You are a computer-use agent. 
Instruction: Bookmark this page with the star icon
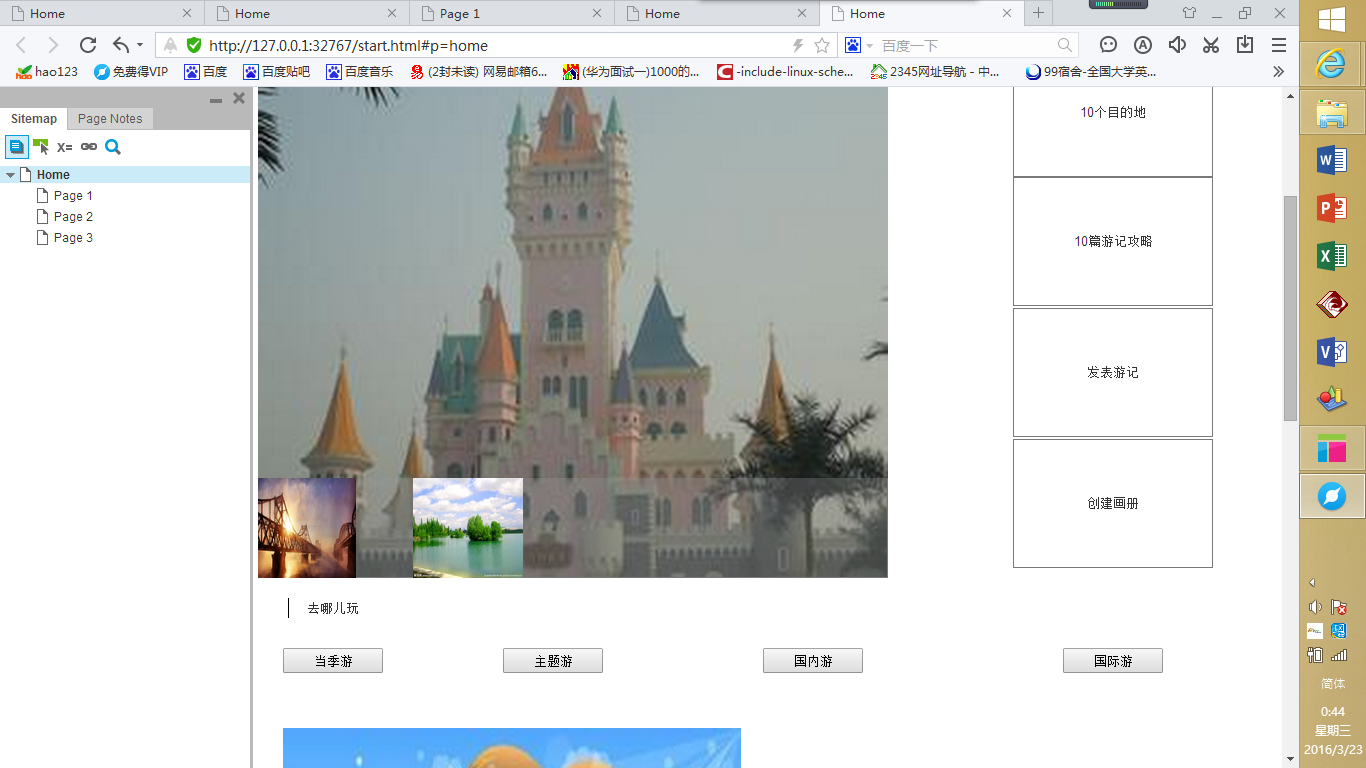822,45
